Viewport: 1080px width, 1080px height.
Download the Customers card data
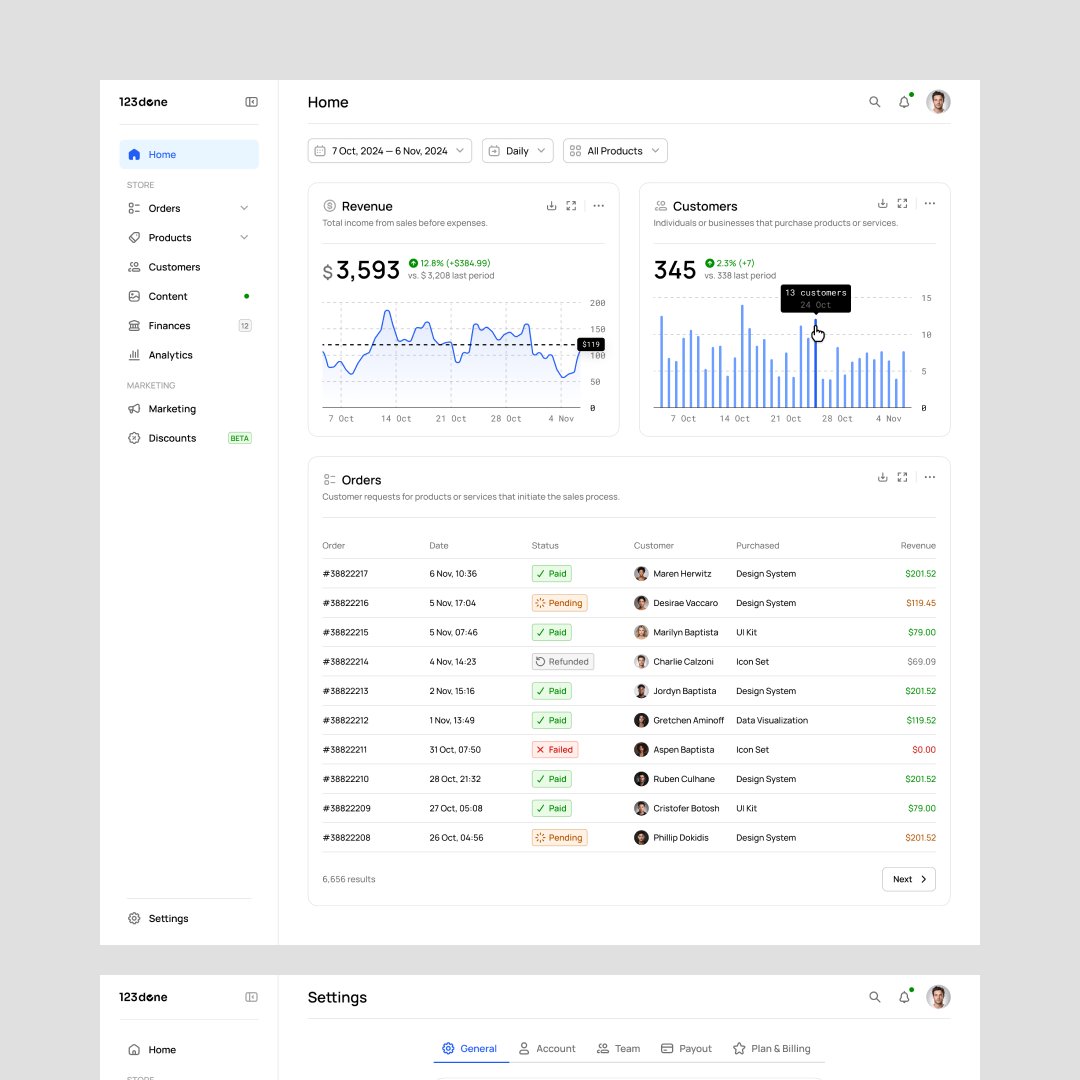coord(882,203)
